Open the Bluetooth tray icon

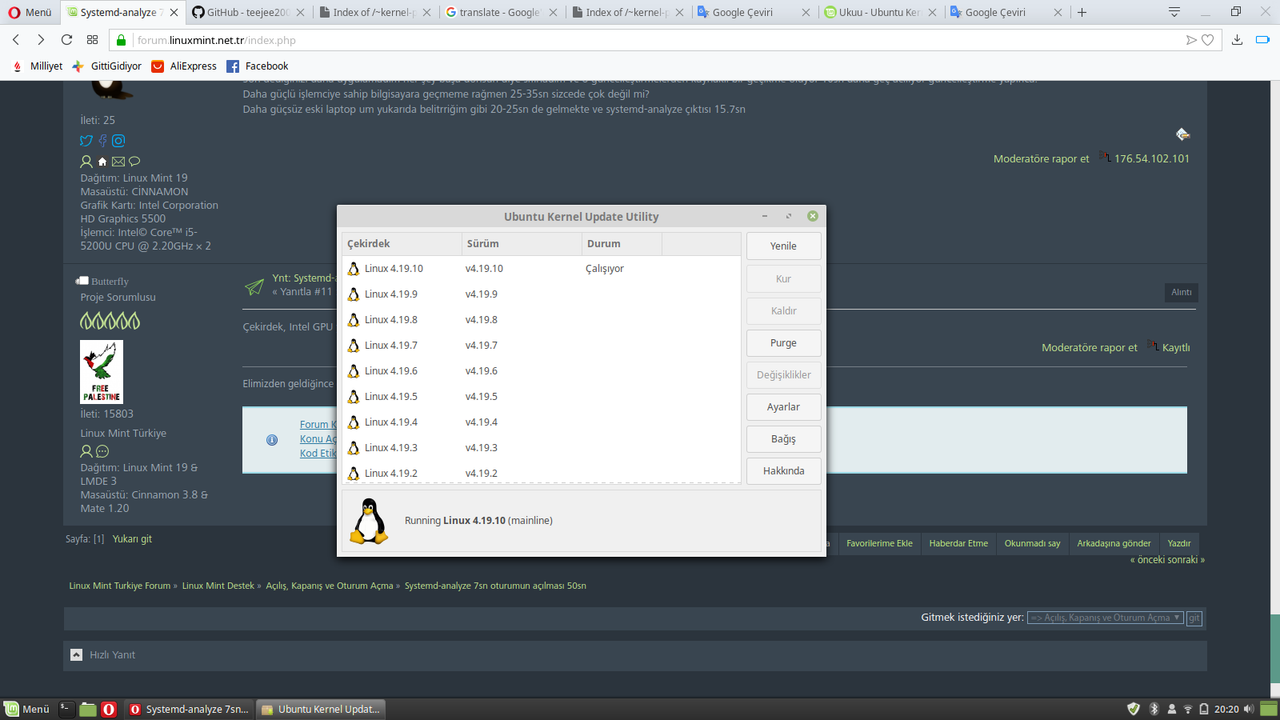(x=1153, y=709)
